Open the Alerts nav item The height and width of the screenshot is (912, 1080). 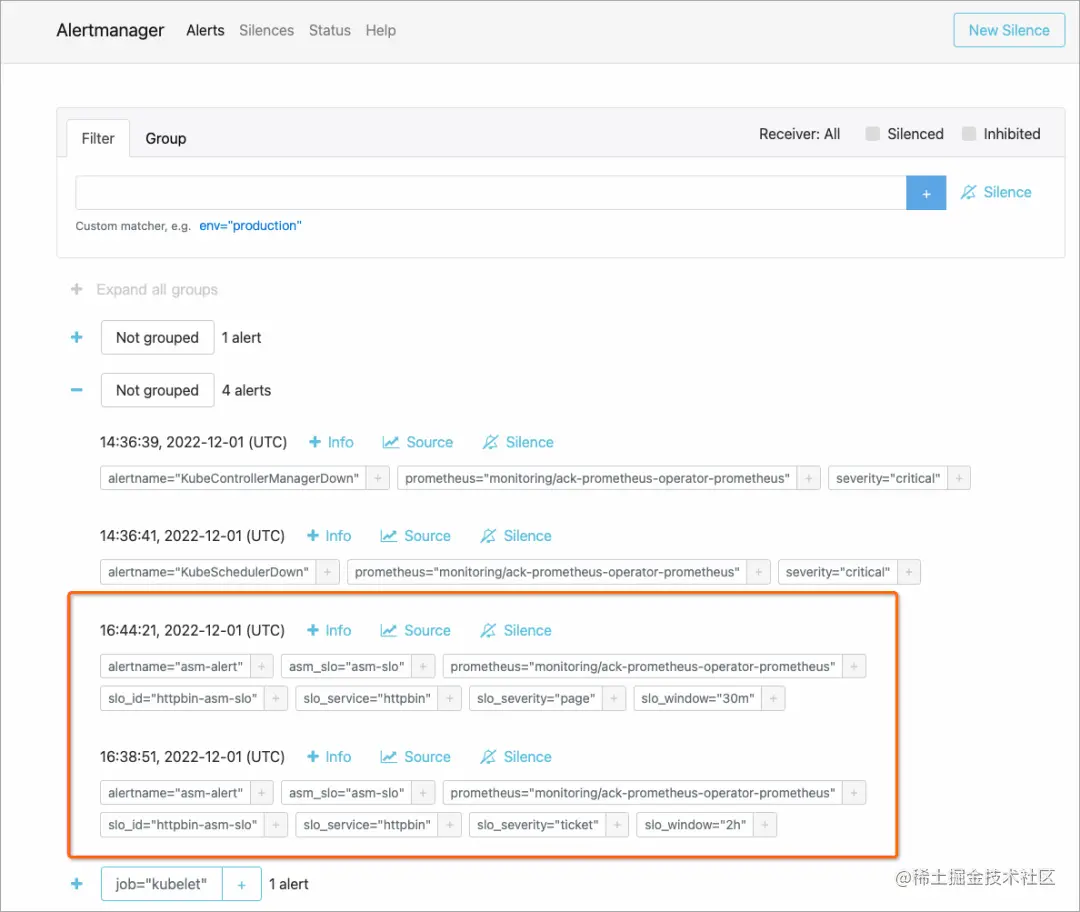pyautogui.click(x=205, y=30)
